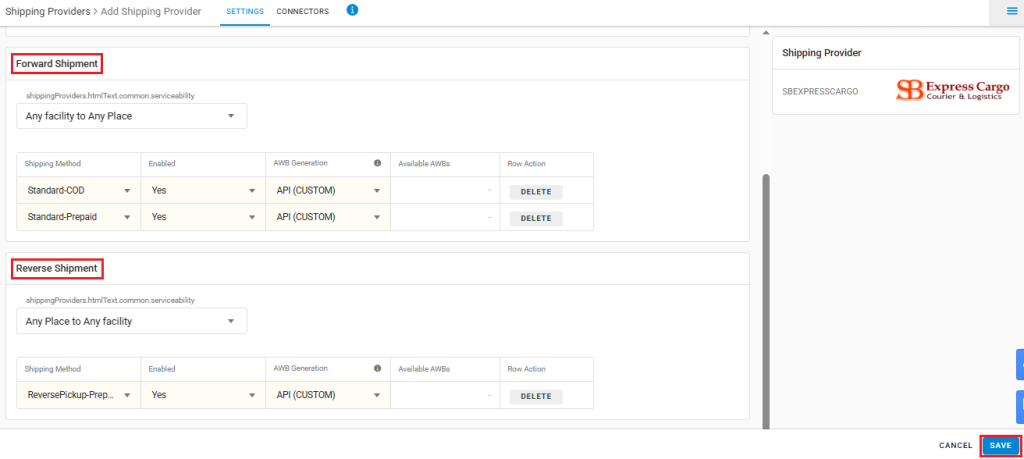
Task: Open the 'Any facility to Any Place' serviceability dropdown
Action: click(x=132, y=116)
